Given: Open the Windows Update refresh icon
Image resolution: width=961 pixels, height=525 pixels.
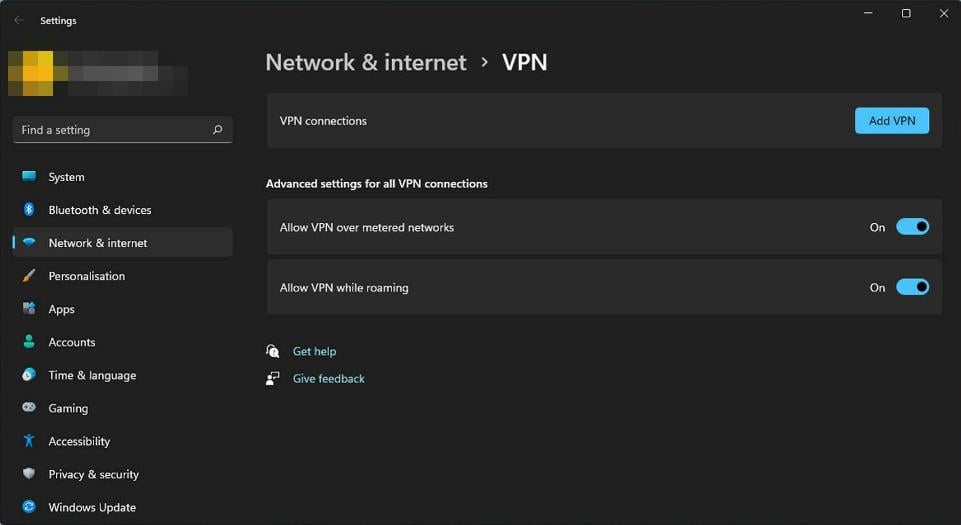Looking at the screenshot, I should 29,507.
